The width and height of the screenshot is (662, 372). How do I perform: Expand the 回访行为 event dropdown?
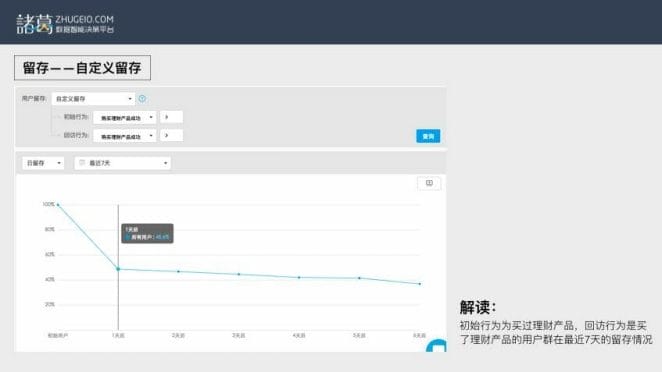[125, 136]
